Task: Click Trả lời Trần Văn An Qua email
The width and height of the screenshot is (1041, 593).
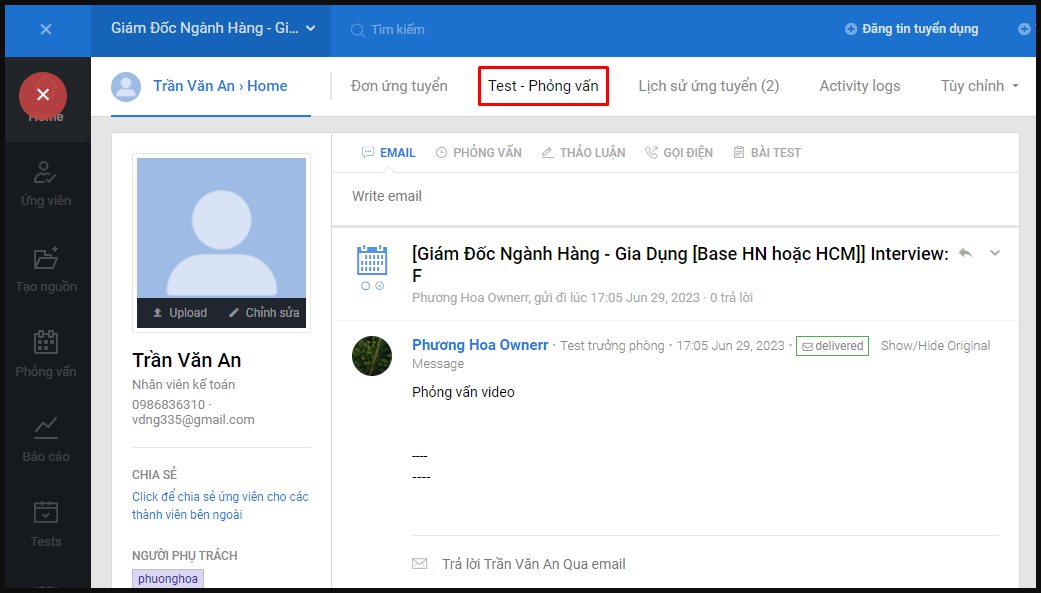Action: tap(534, 564)
